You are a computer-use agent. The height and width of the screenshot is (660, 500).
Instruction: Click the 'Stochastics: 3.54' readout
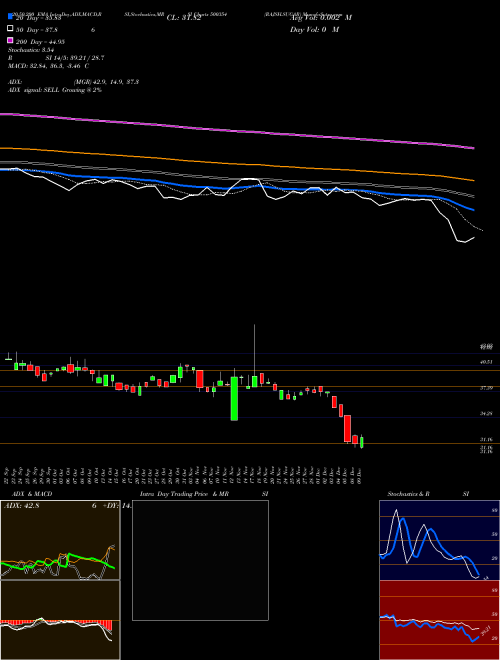click(x=31, y=50)
